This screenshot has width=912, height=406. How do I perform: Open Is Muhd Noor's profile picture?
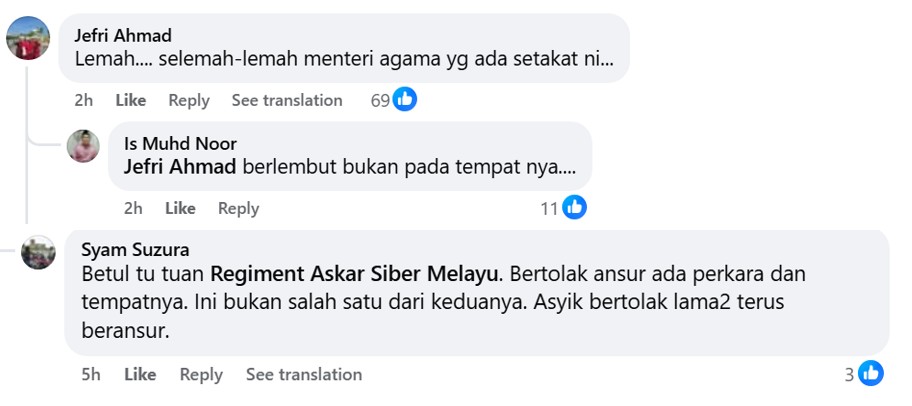83,146
